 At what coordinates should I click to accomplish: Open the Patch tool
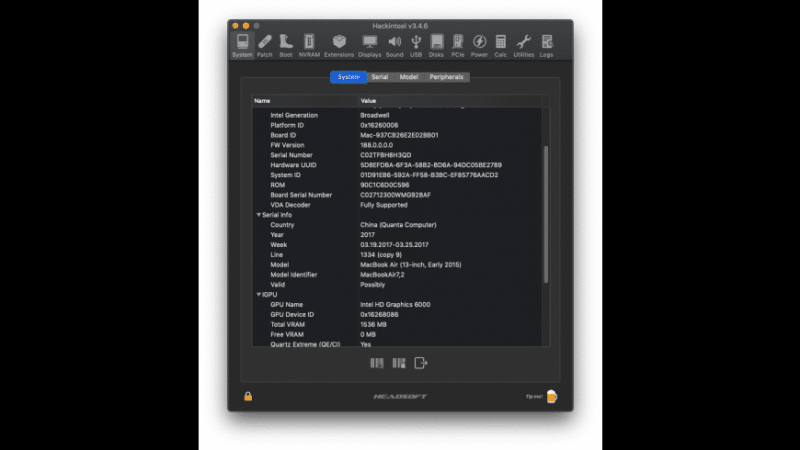[264, 46]
